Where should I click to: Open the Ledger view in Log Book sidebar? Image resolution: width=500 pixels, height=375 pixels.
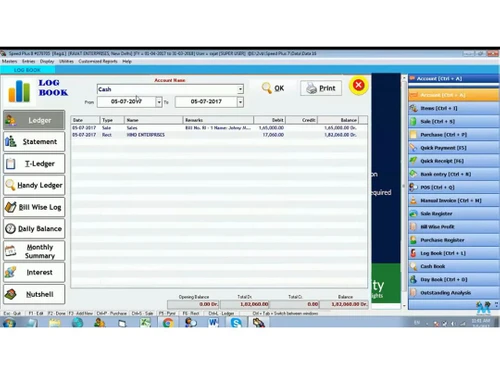click(34, 120)
